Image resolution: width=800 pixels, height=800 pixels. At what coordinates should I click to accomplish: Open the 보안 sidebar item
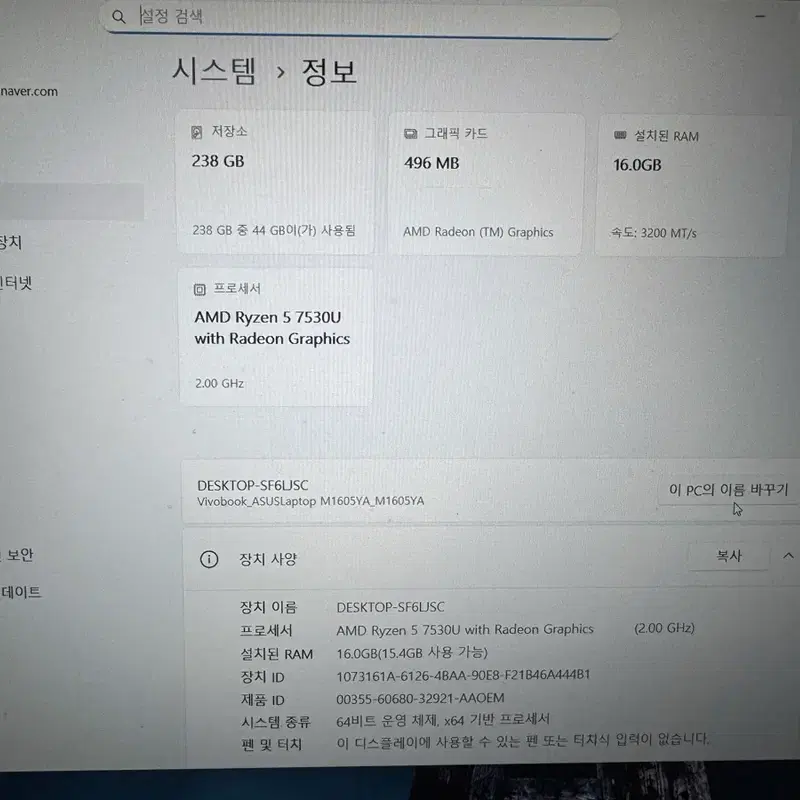tap(19, 555)
